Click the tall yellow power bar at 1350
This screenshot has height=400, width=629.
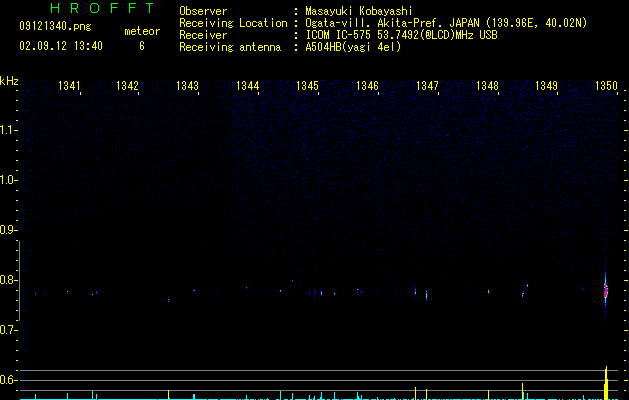pos(607,383)
